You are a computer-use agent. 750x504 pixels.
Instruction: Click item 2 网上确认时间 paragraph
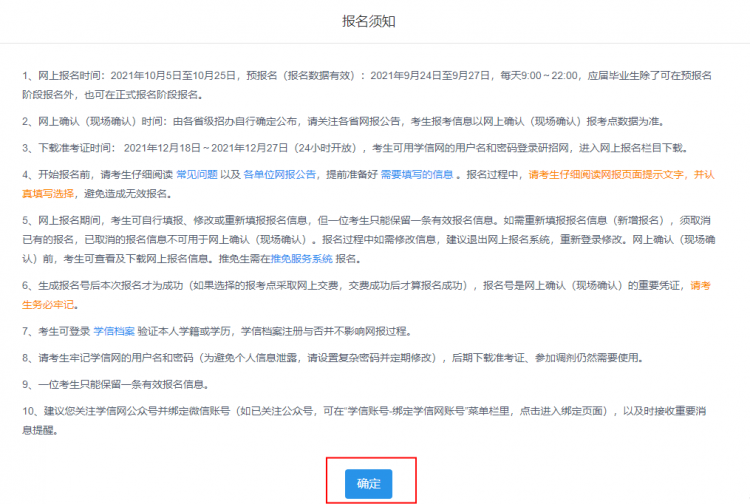click(x=344, y=121)
